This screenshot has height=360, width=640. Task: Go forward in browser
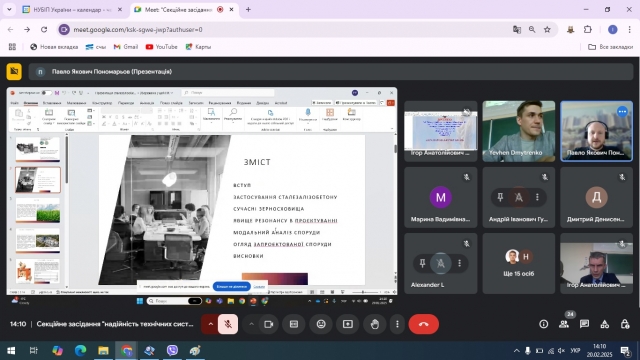click(27, 29)
